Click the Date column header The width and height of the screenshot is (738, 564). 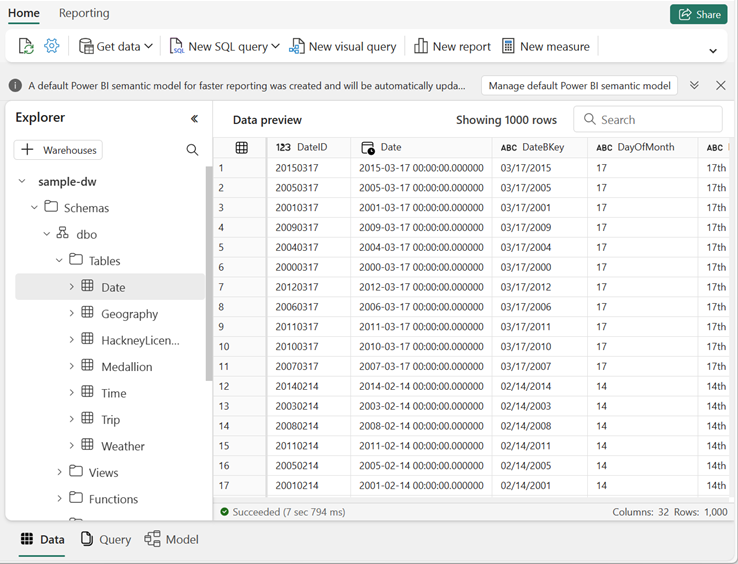(x=421, y=147)
